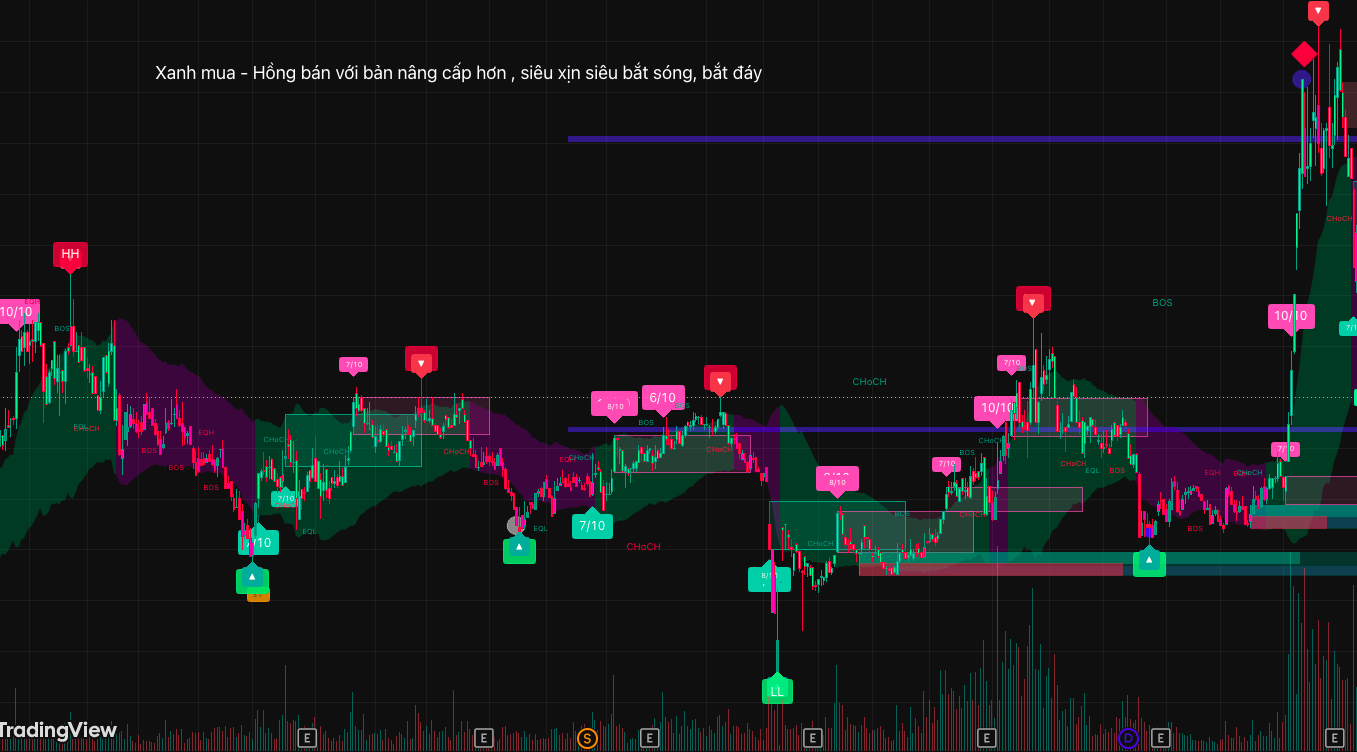Click the large teal CHoCH text
Image resolution: width=1357 pixels, height=752 pixels.
pos(869,382)
